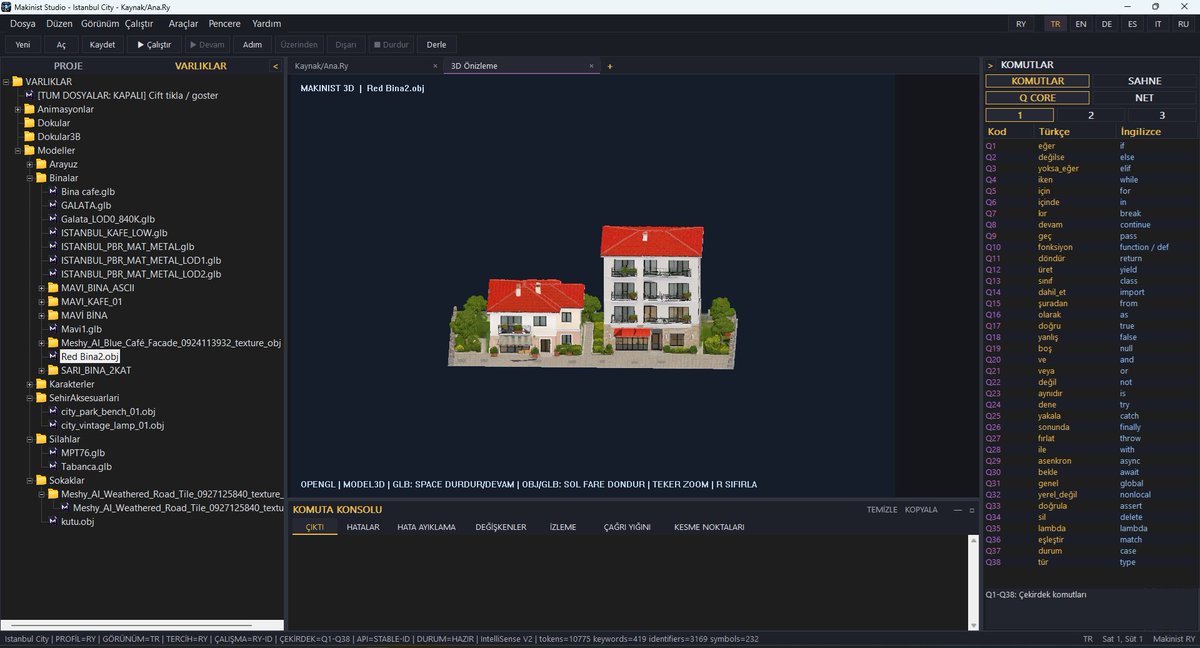Image resolution: width=1200 pixels, height=648 pixels.
Task: Click the folder icon of Dokular
Action: click(29, 123)
